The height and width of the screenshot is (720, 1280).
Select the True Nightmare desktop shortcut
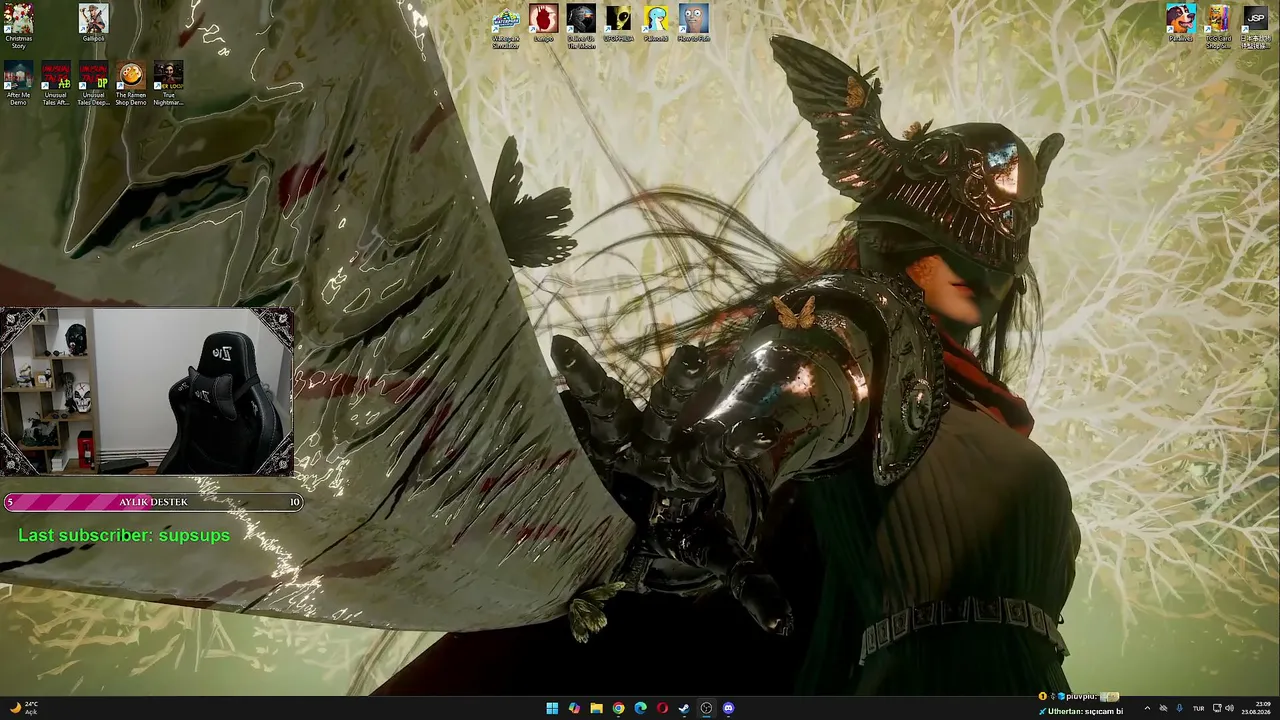click(168, 83)
